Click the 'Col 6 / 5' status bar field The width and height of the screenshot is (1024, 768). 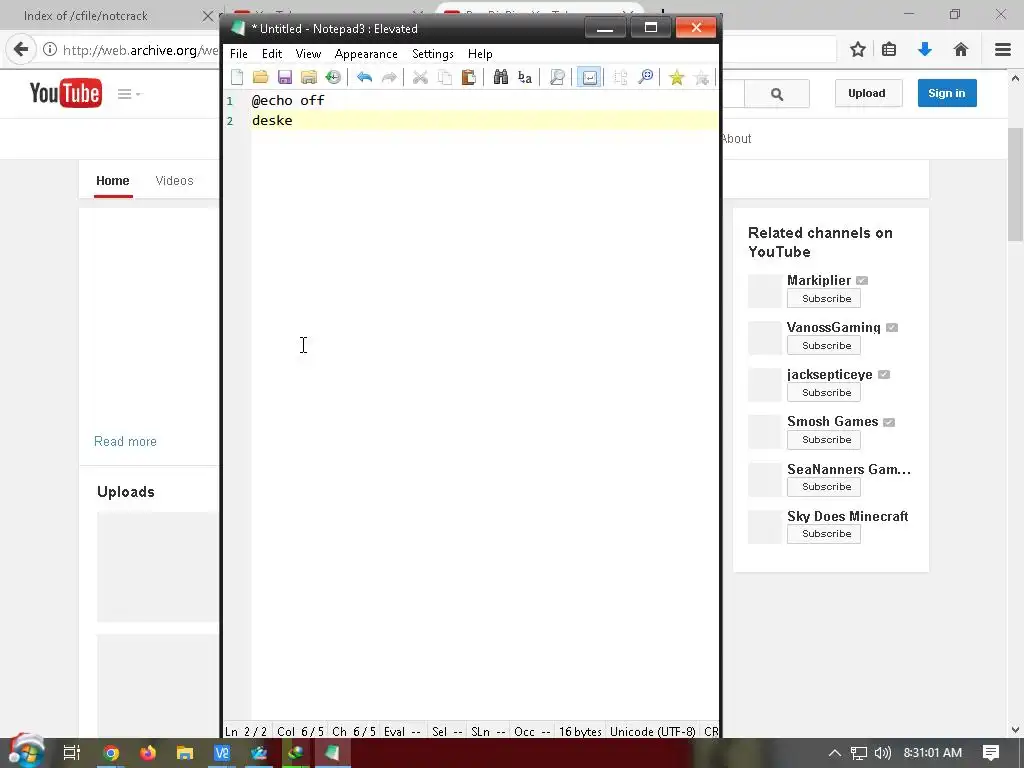point(300,731)
